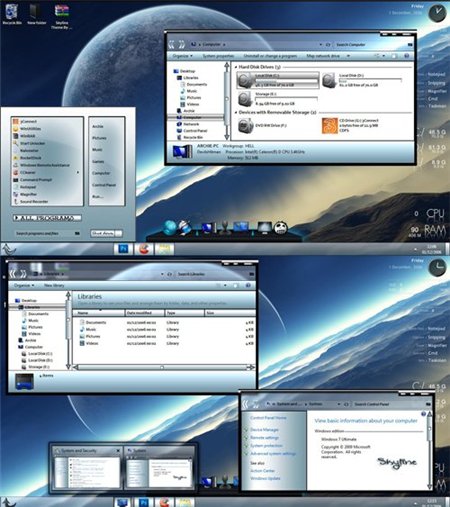Click Local Disk (C:) capacity bar
Viewport: 450px width, 507px height.
(x=286, y=81)
